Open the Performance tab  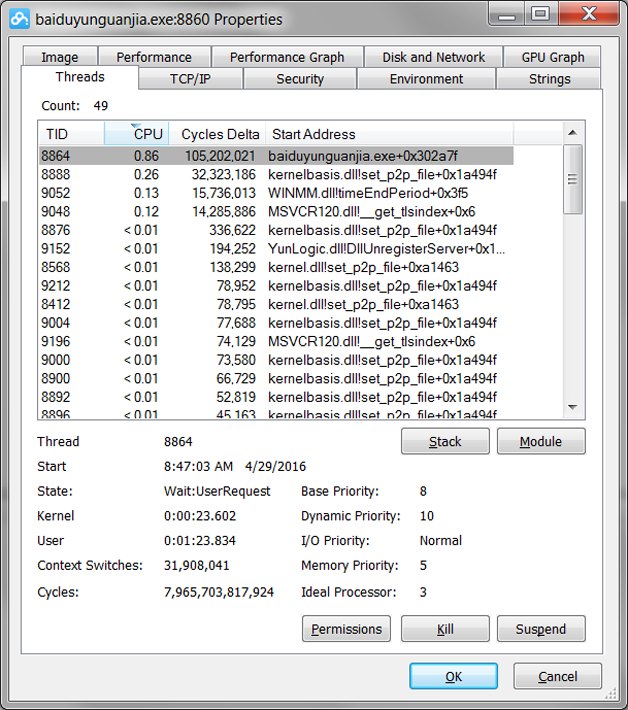[x=154, y=57]
